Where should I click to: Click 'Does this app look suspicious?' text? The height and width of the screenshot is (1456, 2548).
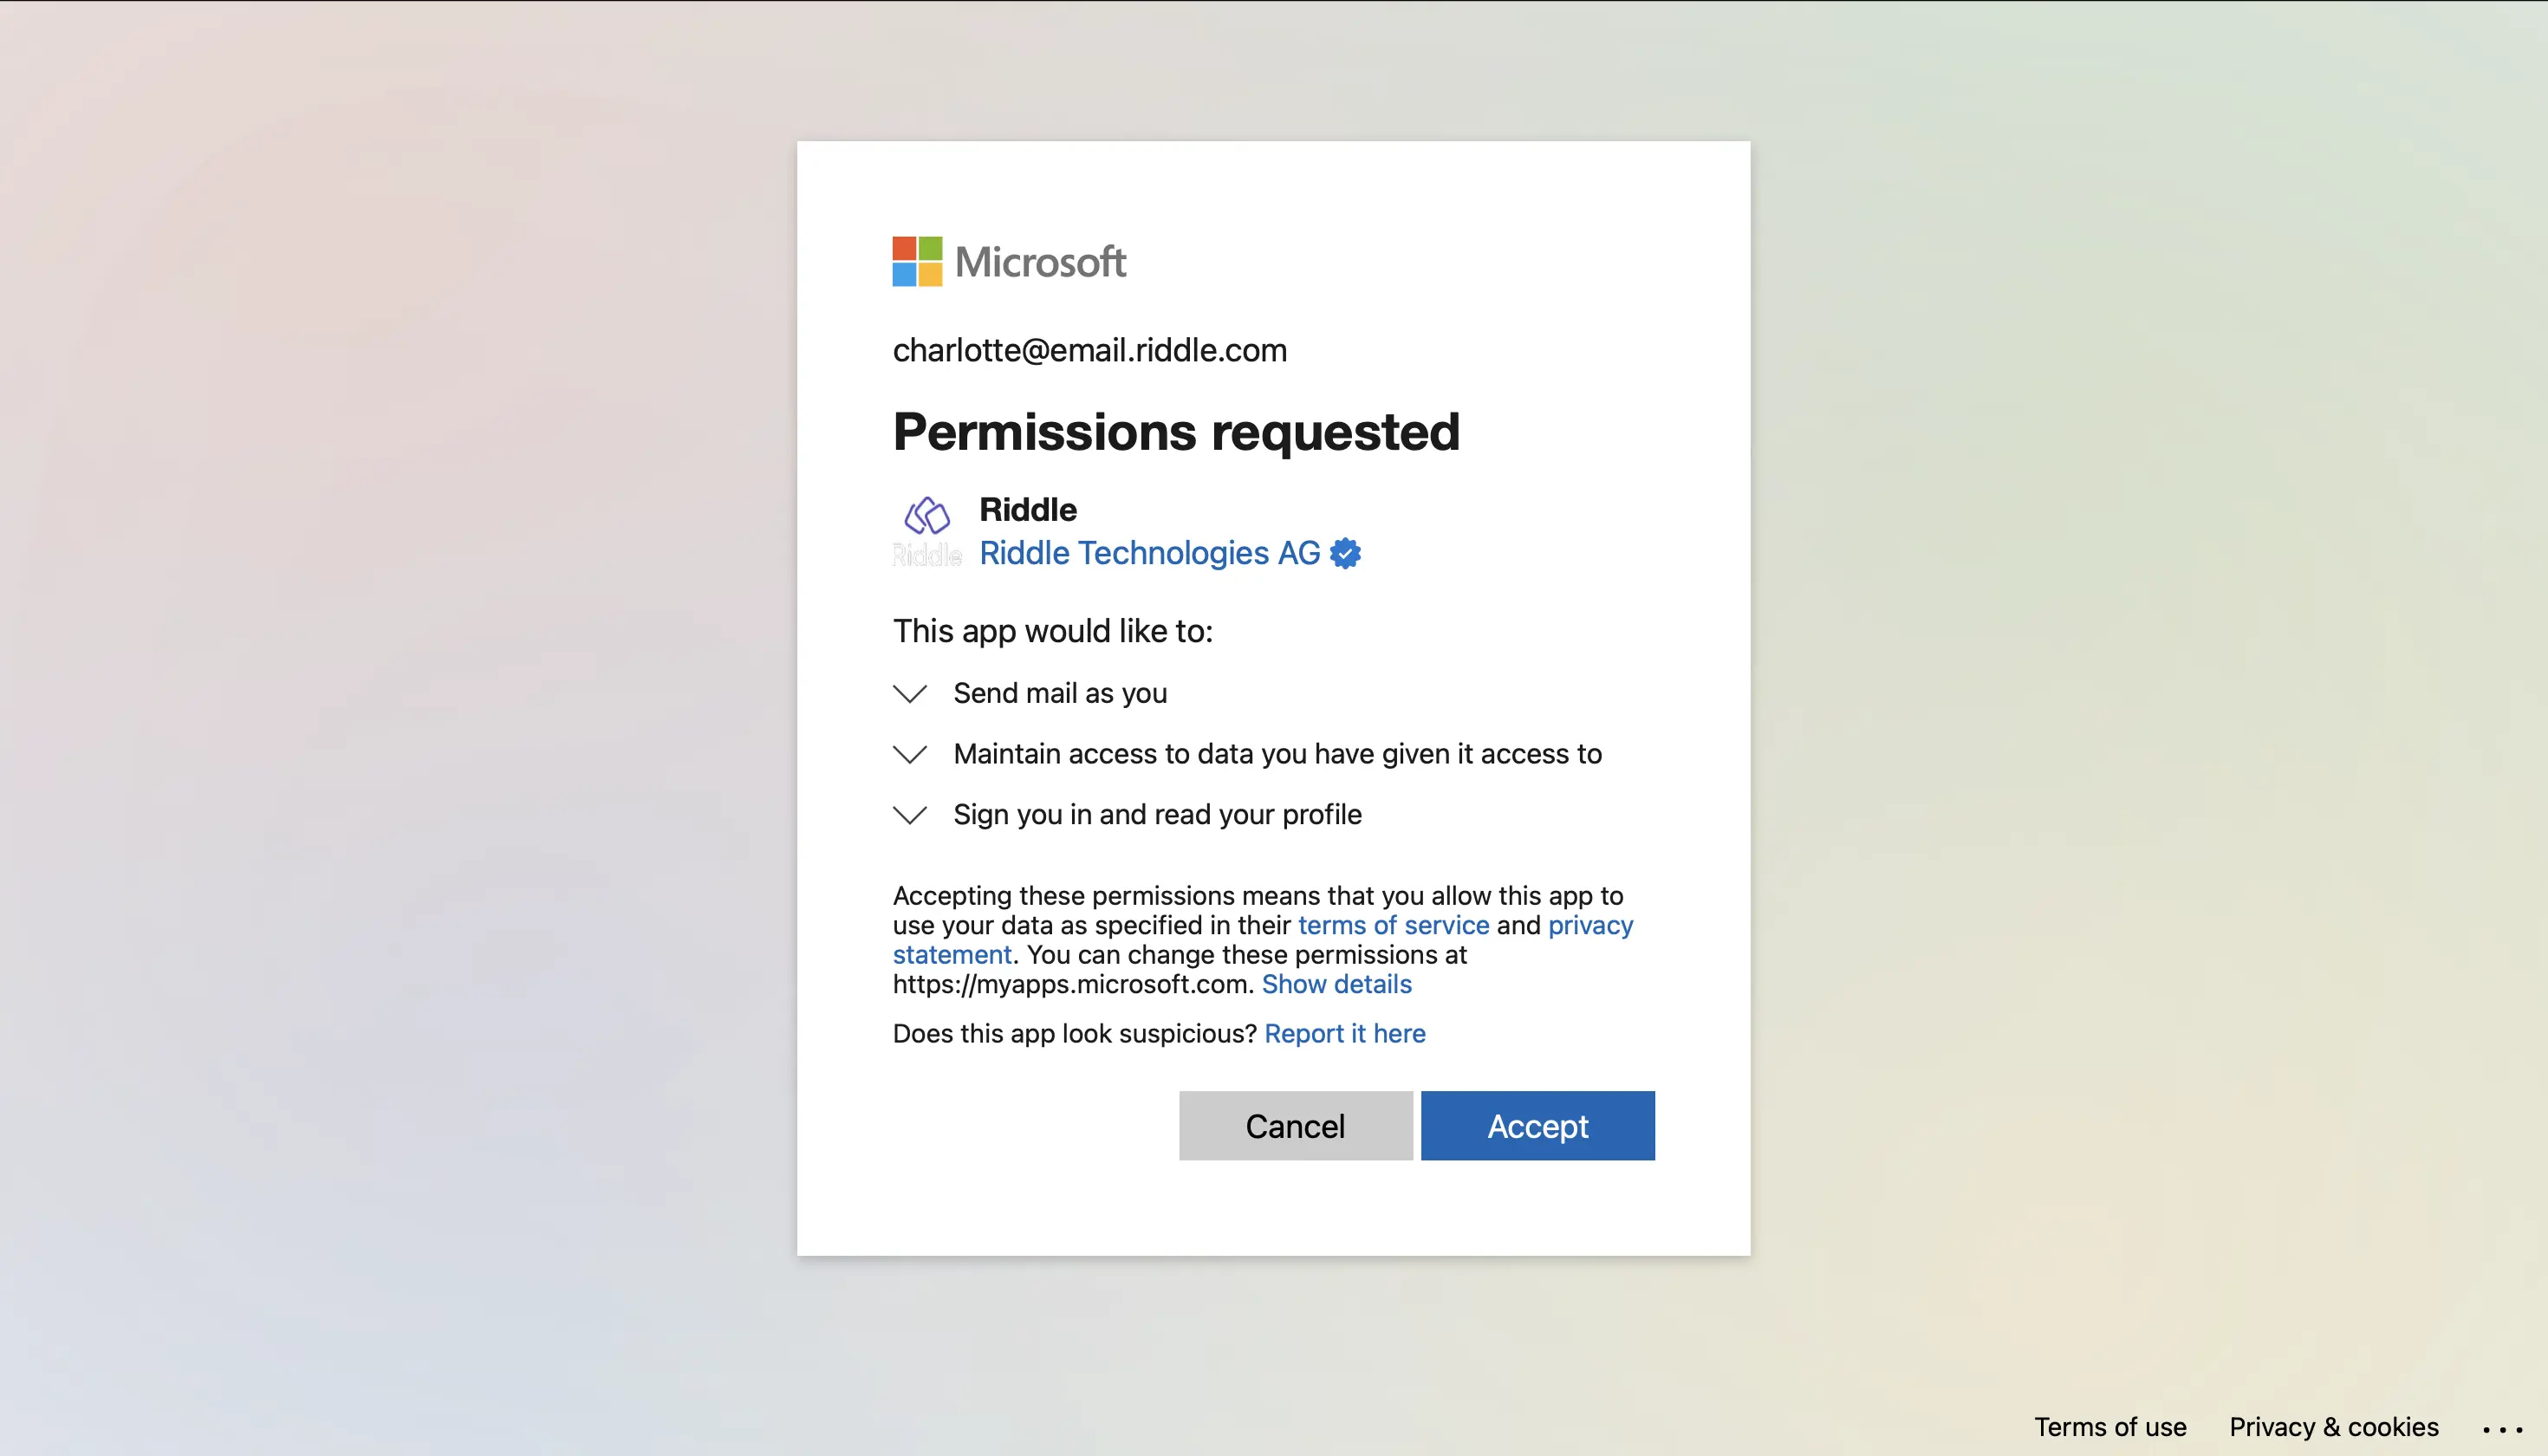tap(1074, 1033)
